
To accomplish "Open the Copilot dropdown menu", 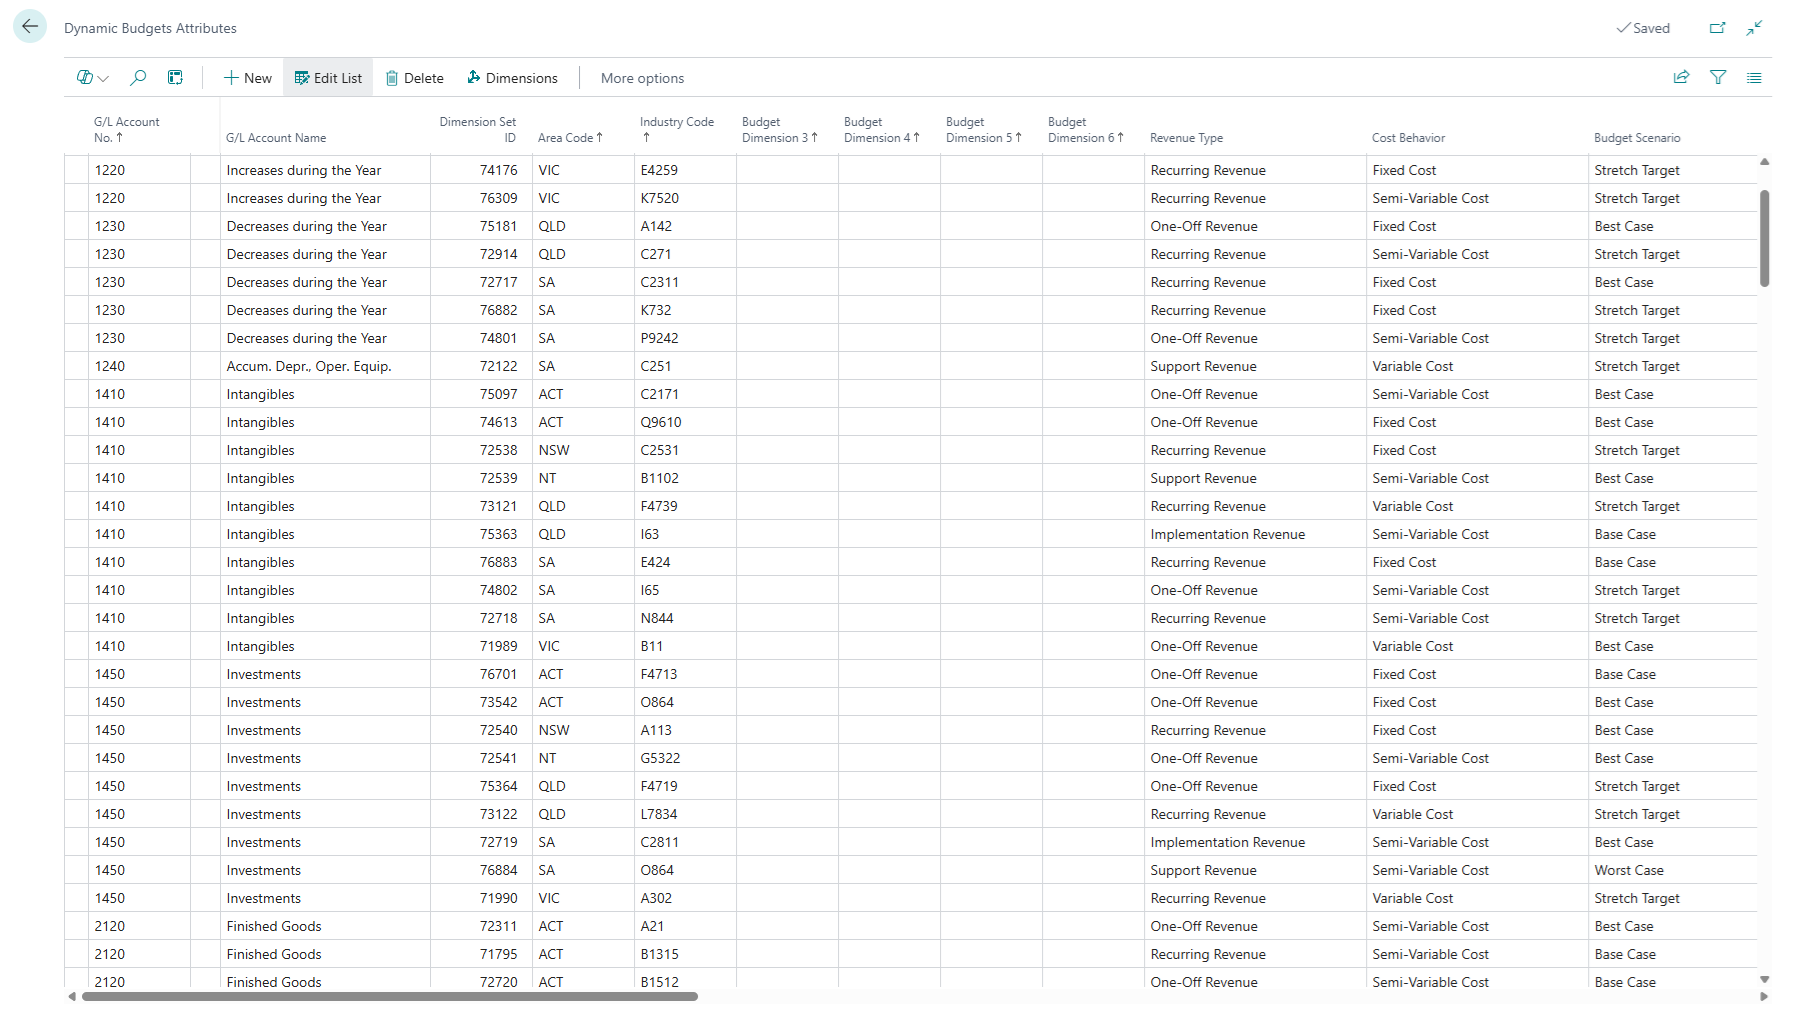I will [x=92, y=78].
